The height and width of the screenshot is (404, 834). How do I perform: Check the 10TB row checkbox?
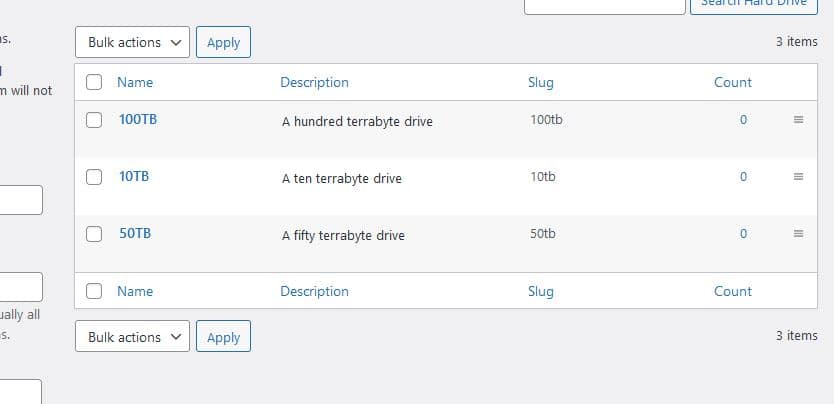click(94, 177)
